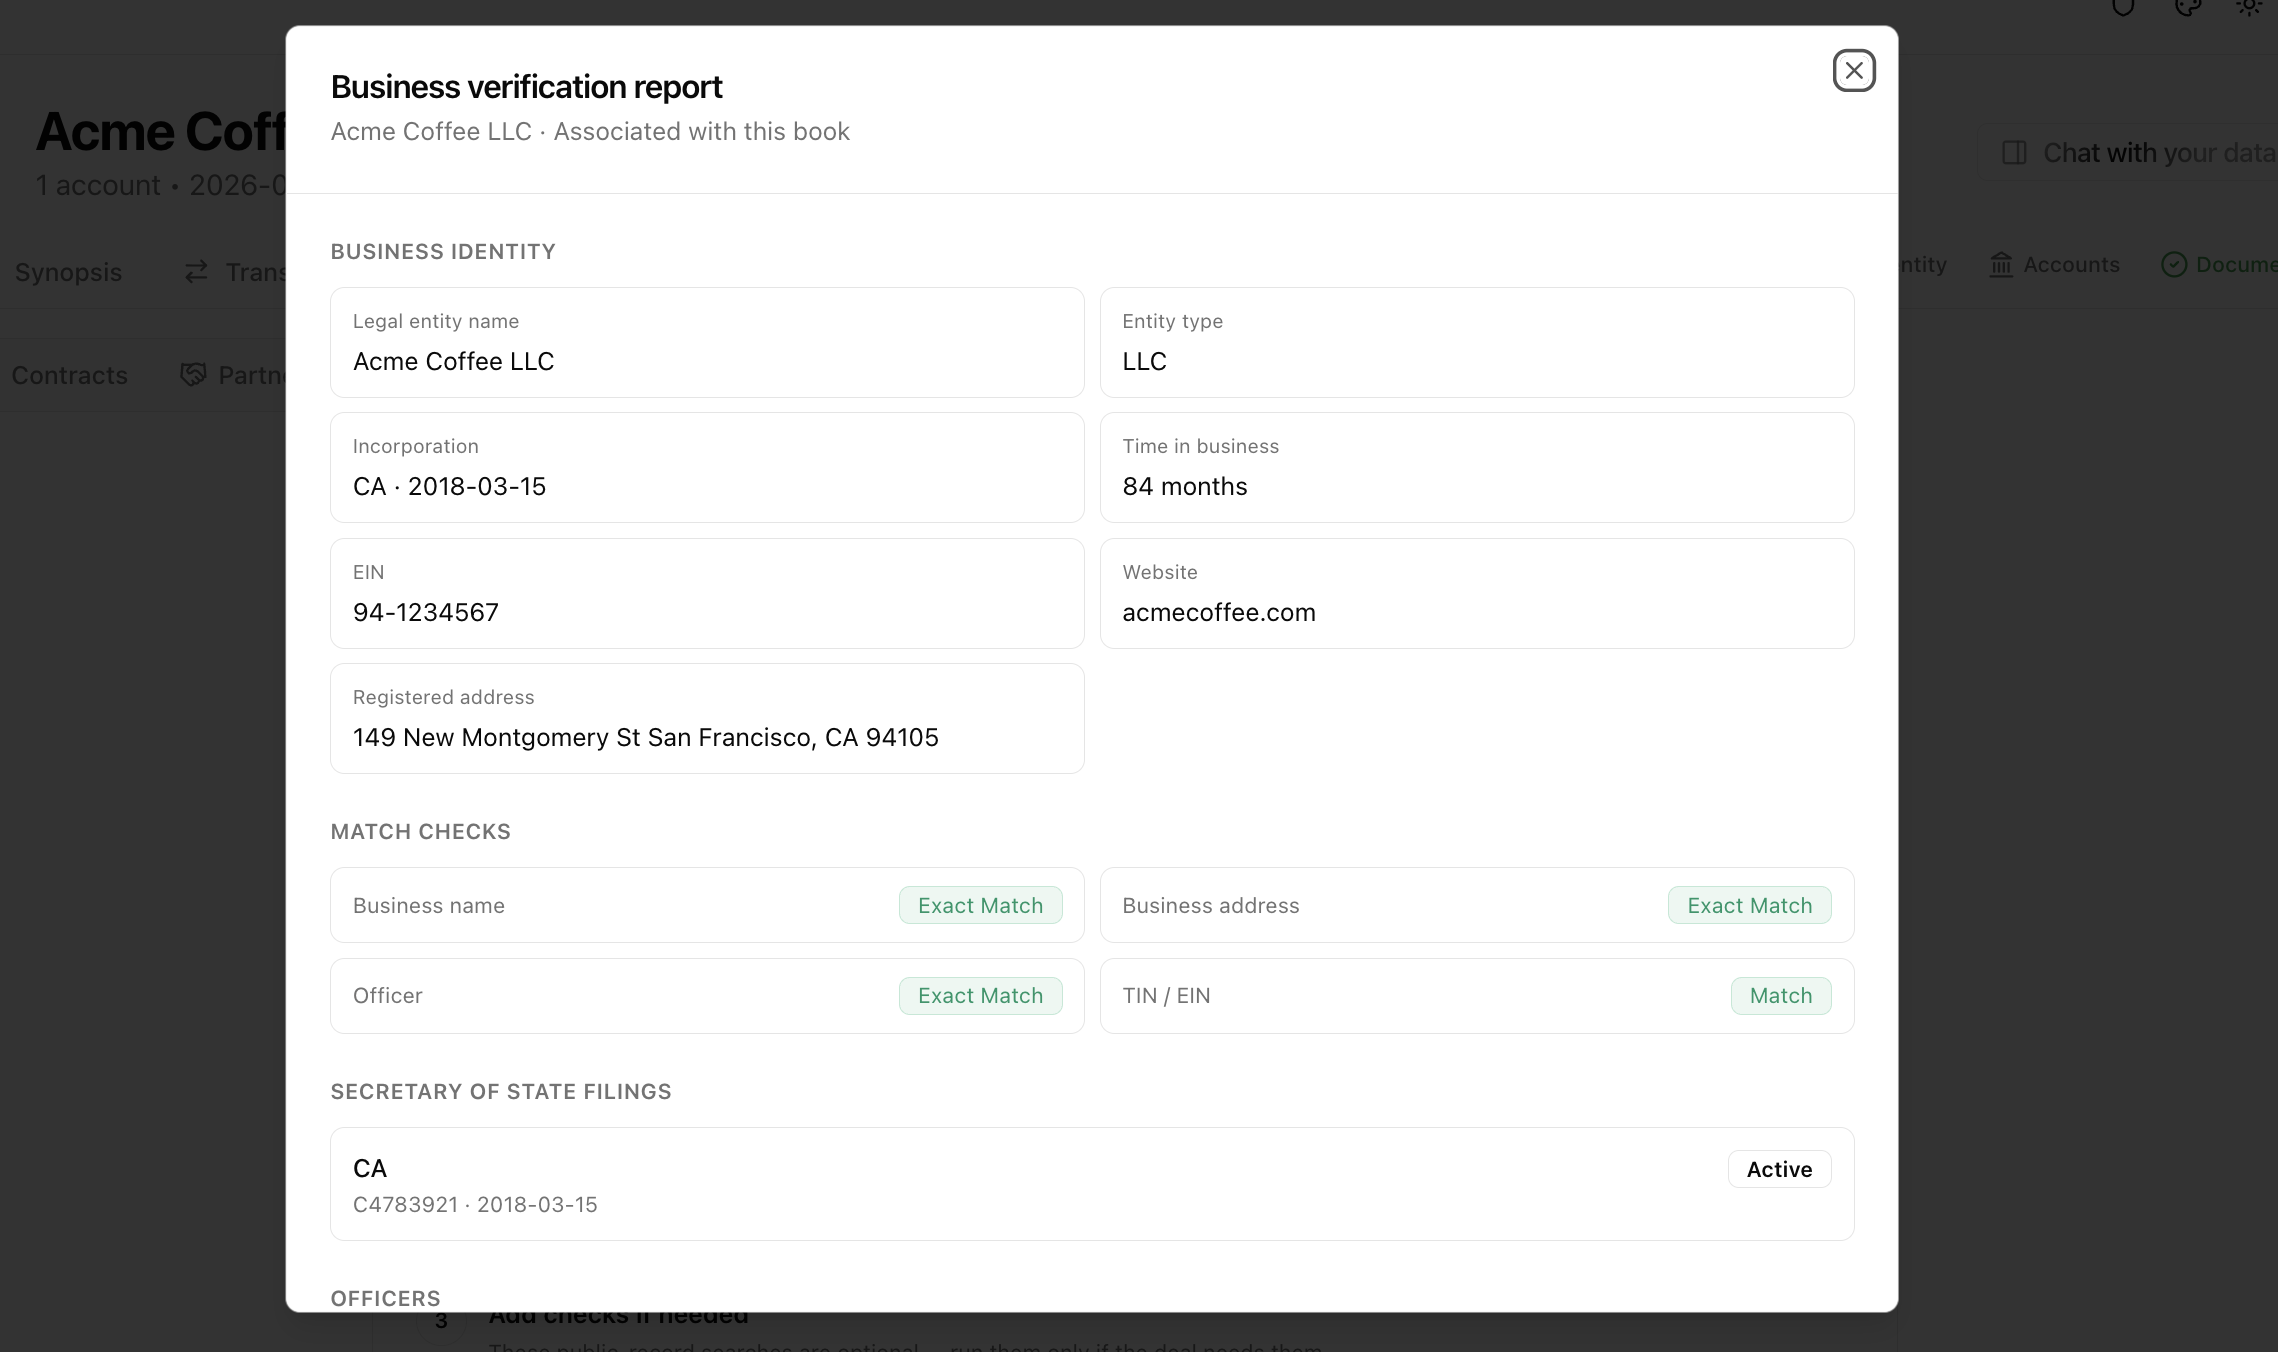Click the Entity type value LLC
Viewport: 2278px width, 1352px height.
[x=1144, y=361]
